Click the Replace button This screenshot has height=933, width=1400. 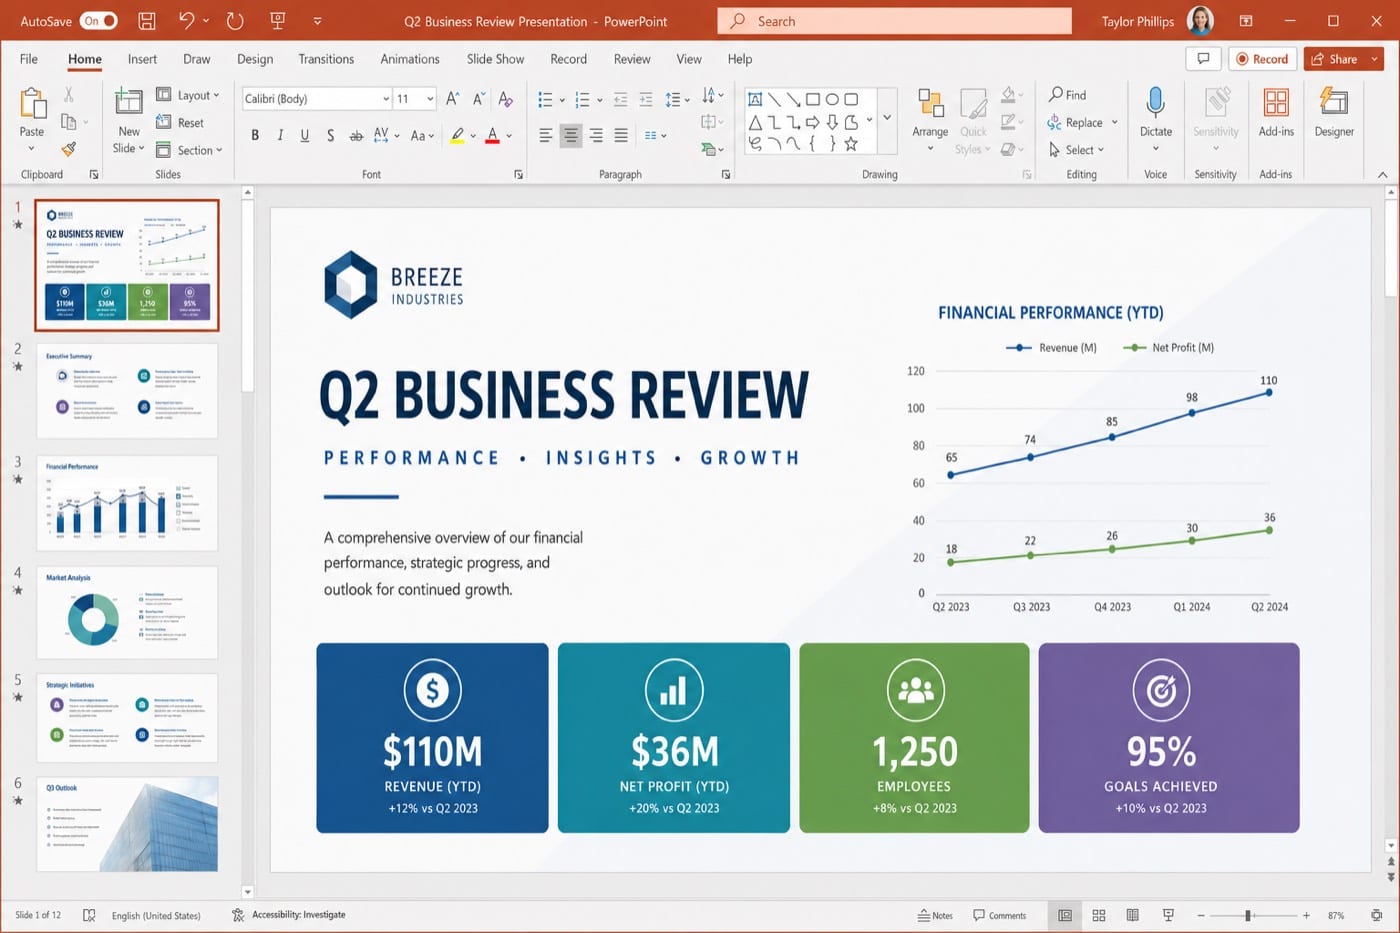click(x=1075, y=122)
